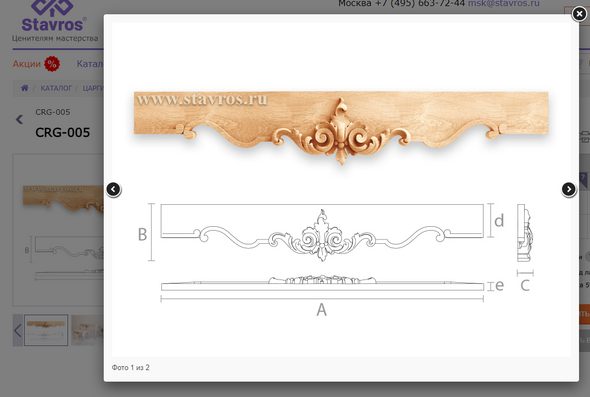The height and width of the screenshot is (397, 590).
Task: Close the photo lightbox with the X icon
Action: click(579, 14)
